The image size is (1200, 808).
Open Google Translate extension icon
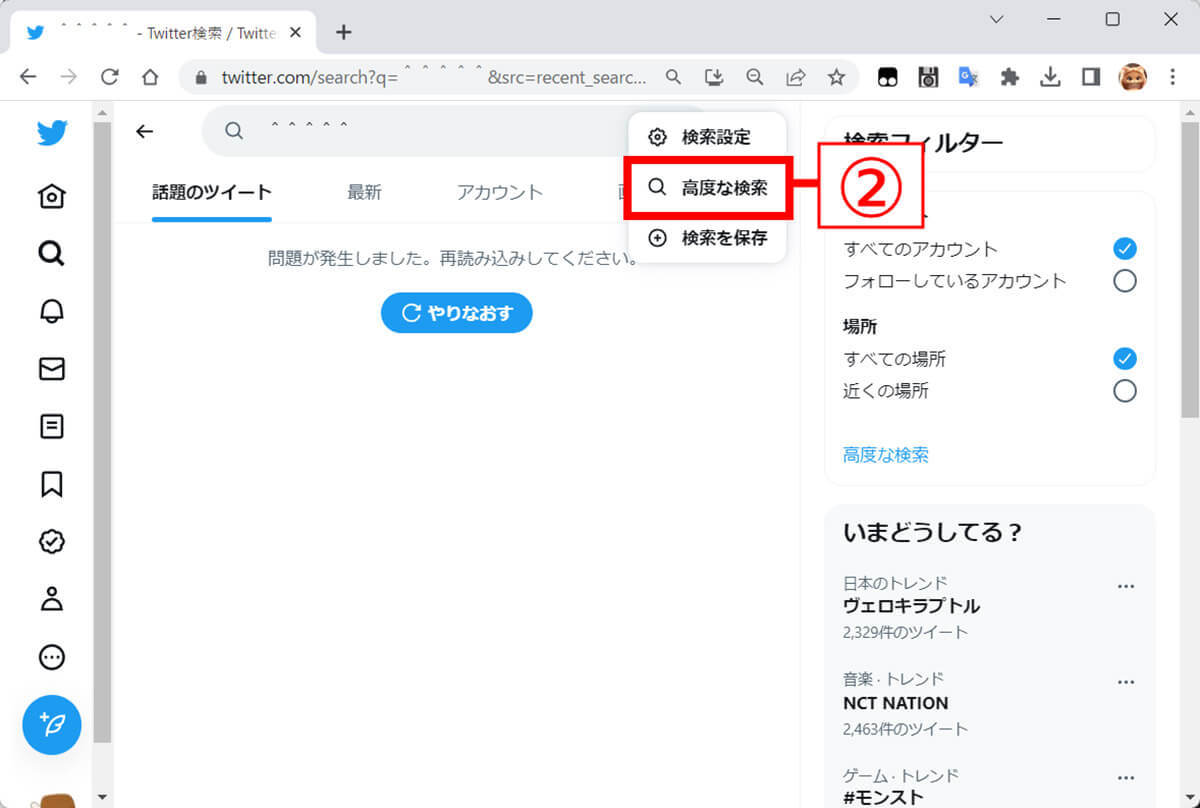pyautogui.click(x=968, y=77)
